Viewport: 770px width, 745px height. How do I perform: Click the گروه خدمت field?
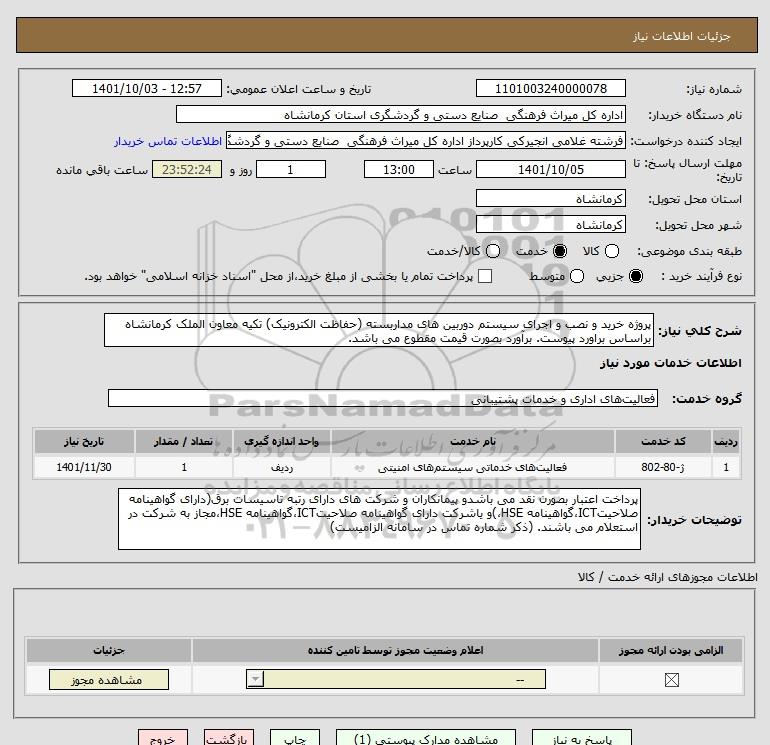point(383,398)
